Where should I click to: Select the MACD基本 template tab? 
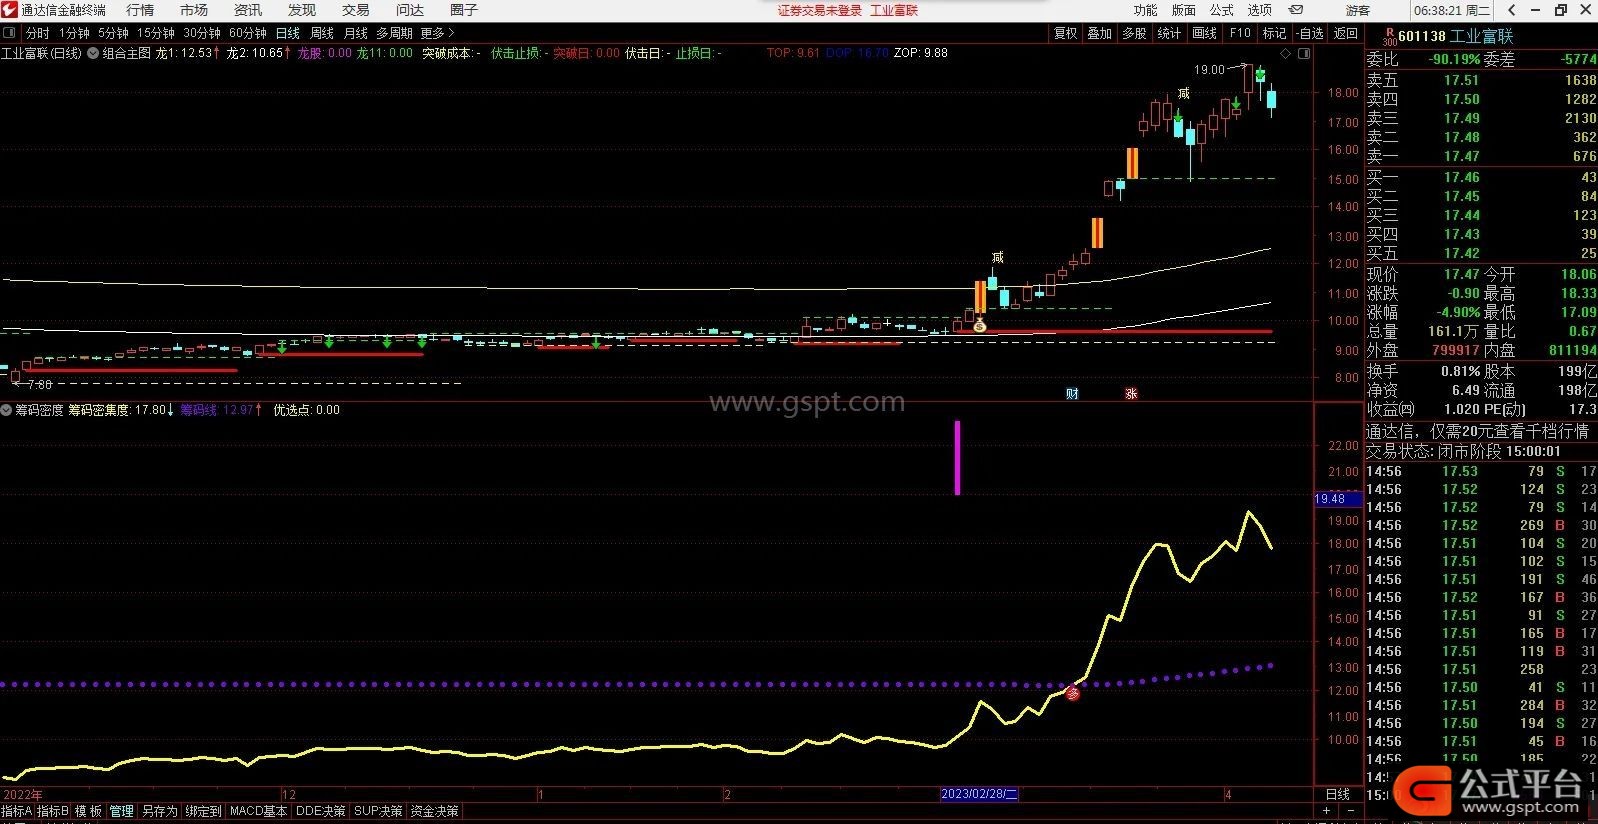pyautogui.click(x=259, y=811)
